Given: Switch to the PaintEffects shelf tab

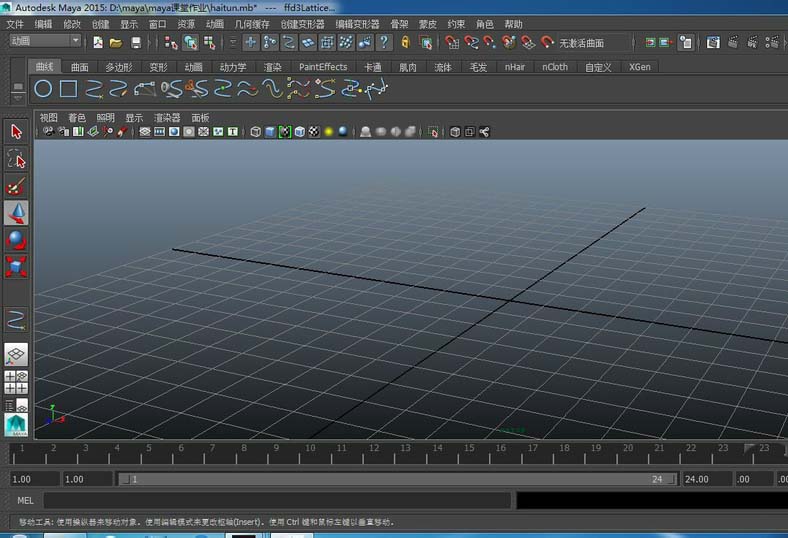Looking at the screenshot, I should [x=323, y=67].
